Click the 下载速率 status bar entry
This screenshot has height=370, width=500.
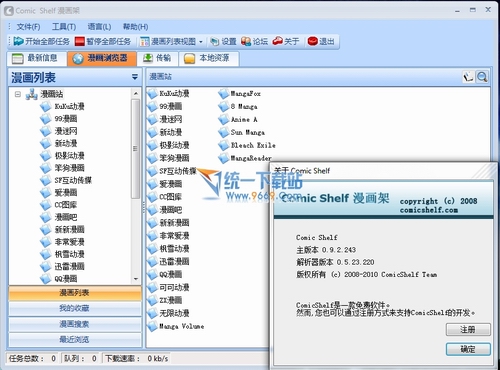136,359
